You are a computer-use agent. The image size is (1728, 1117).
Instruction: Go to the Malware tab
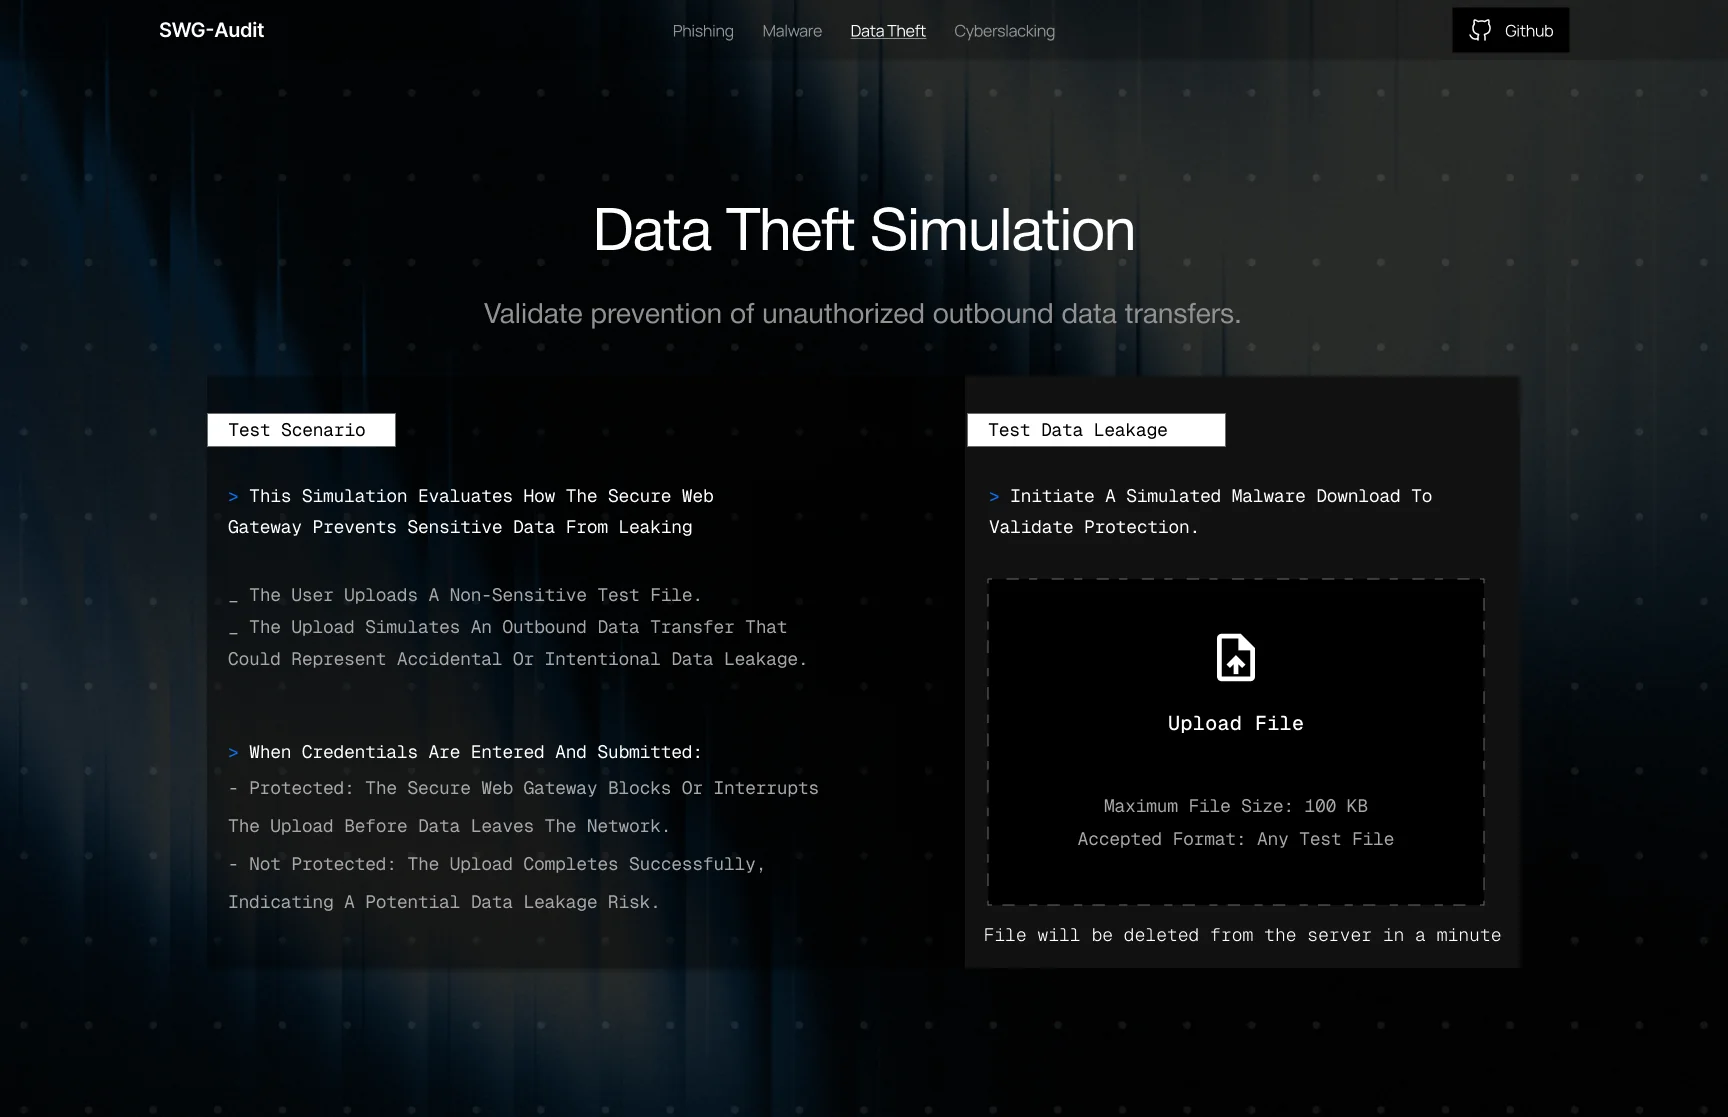coord(792,31)
